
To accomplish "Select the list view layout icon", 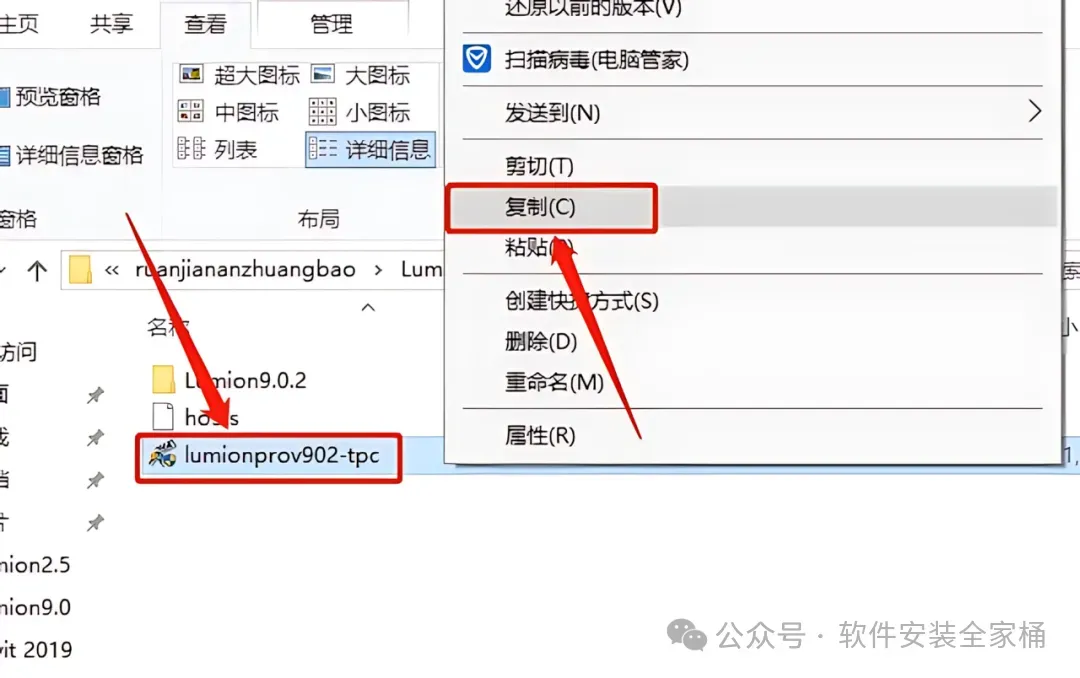I will 191,148.
